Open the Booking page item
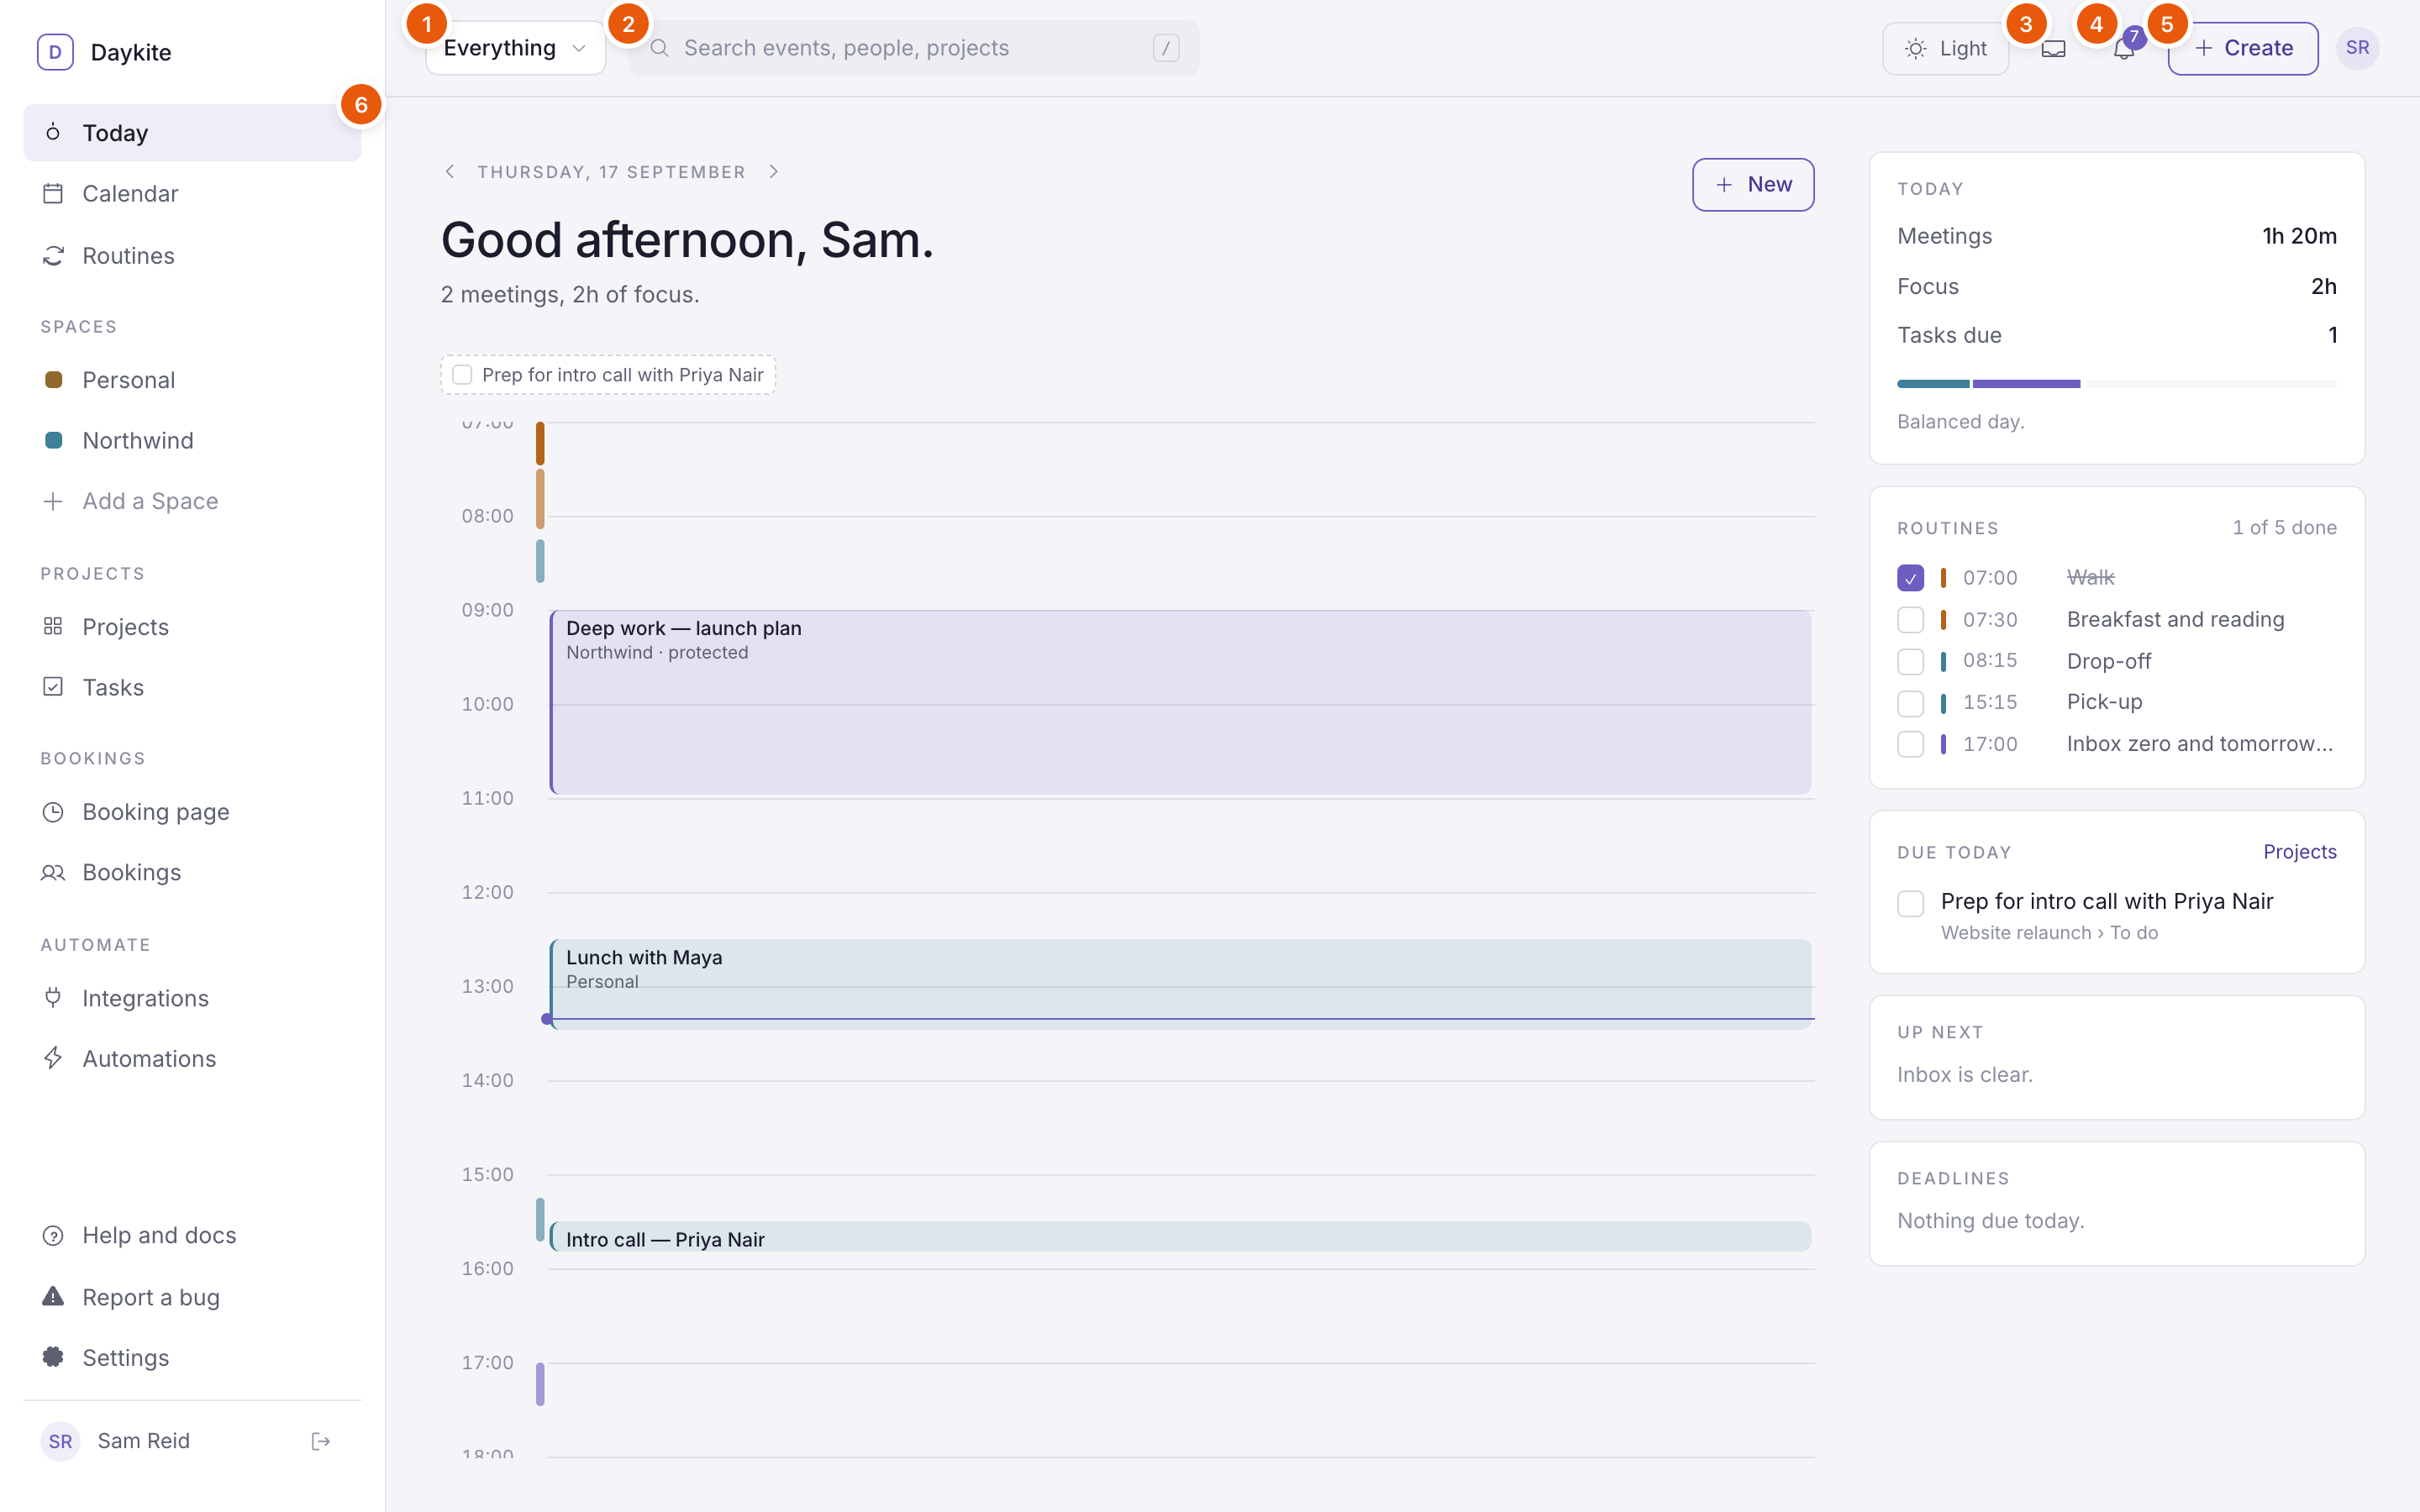2420x1512 pixels. [x=192, y=812]
